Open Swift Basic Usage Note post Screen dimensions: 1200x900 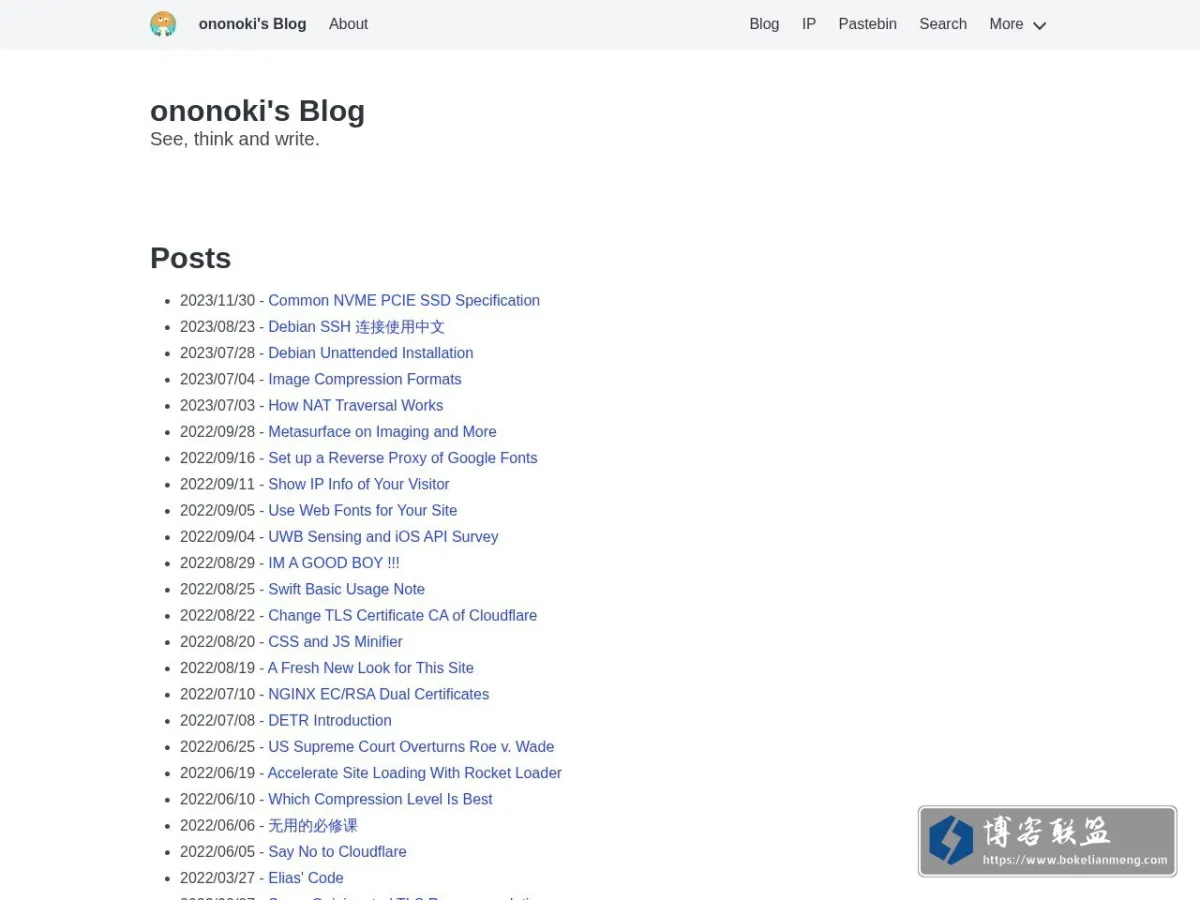pos(346,589)
